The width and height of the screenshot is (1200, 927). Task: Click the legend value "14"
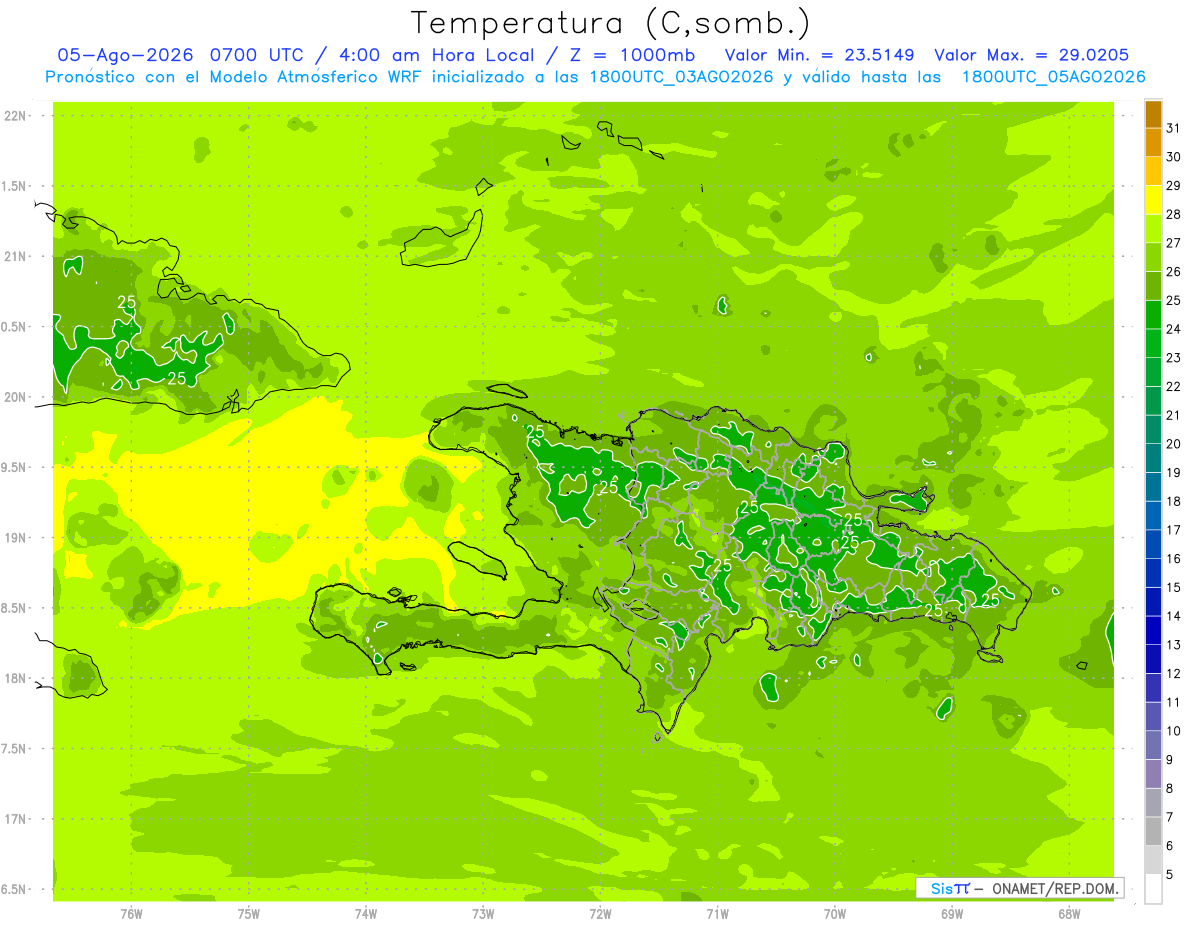point(1173,616)
